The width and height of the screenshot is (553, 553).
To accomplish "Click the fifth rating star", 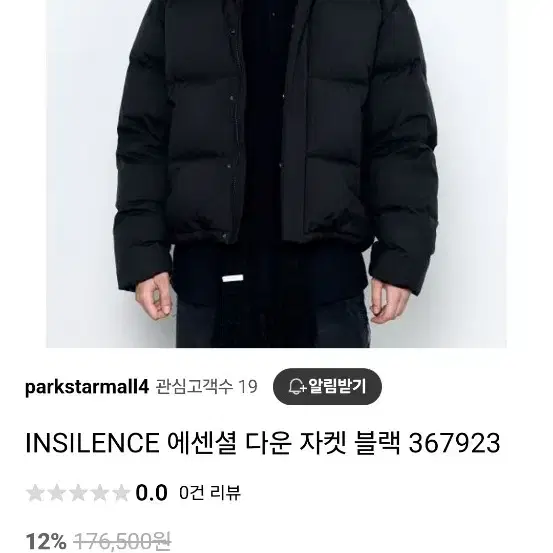I will (x=121, y=493).
